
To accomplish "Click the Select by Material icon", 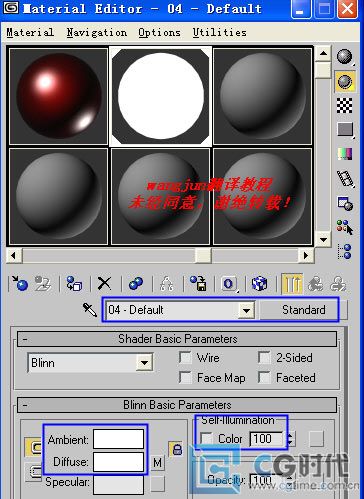I will [x=344, y=228].
